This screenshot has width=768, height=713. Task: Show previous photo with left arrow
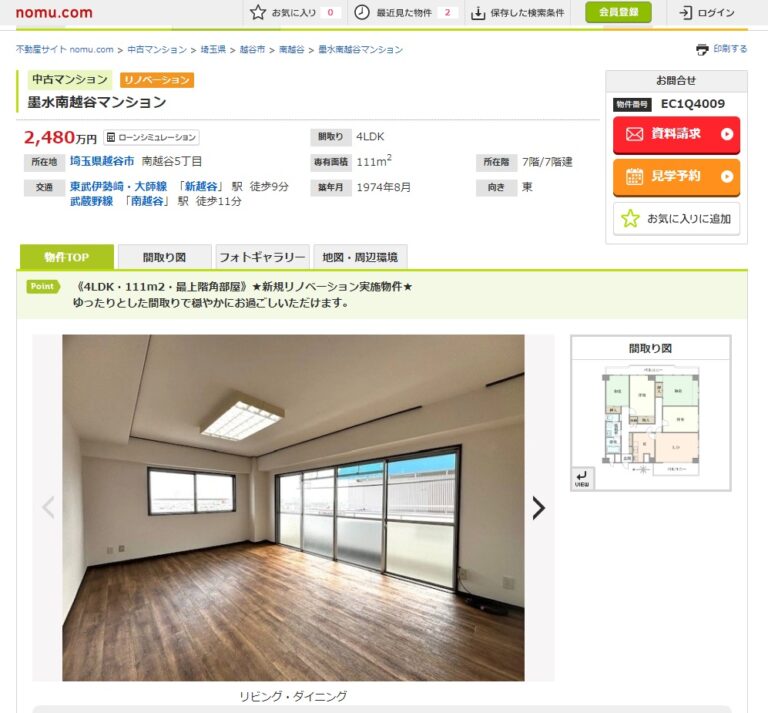tap(48, 507)
